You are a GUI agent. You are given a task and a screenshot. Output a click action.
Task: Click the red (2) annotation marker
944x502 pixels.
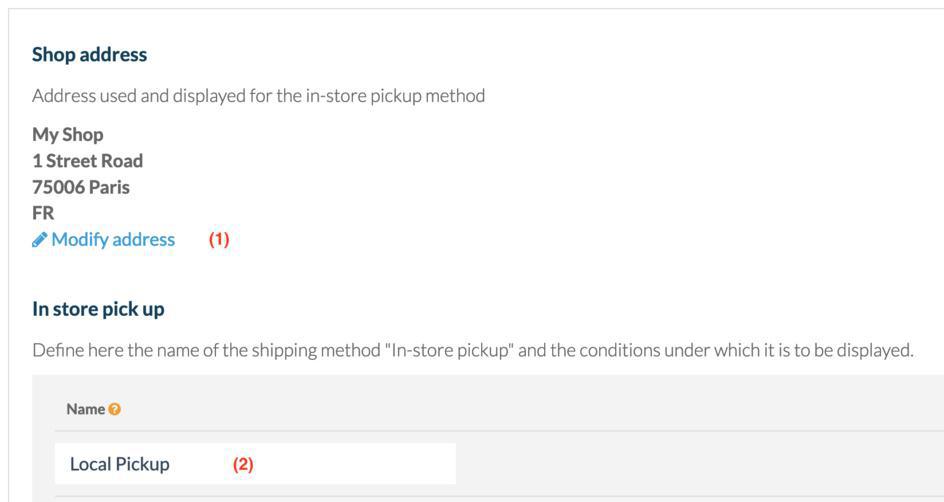coord(243,464)
